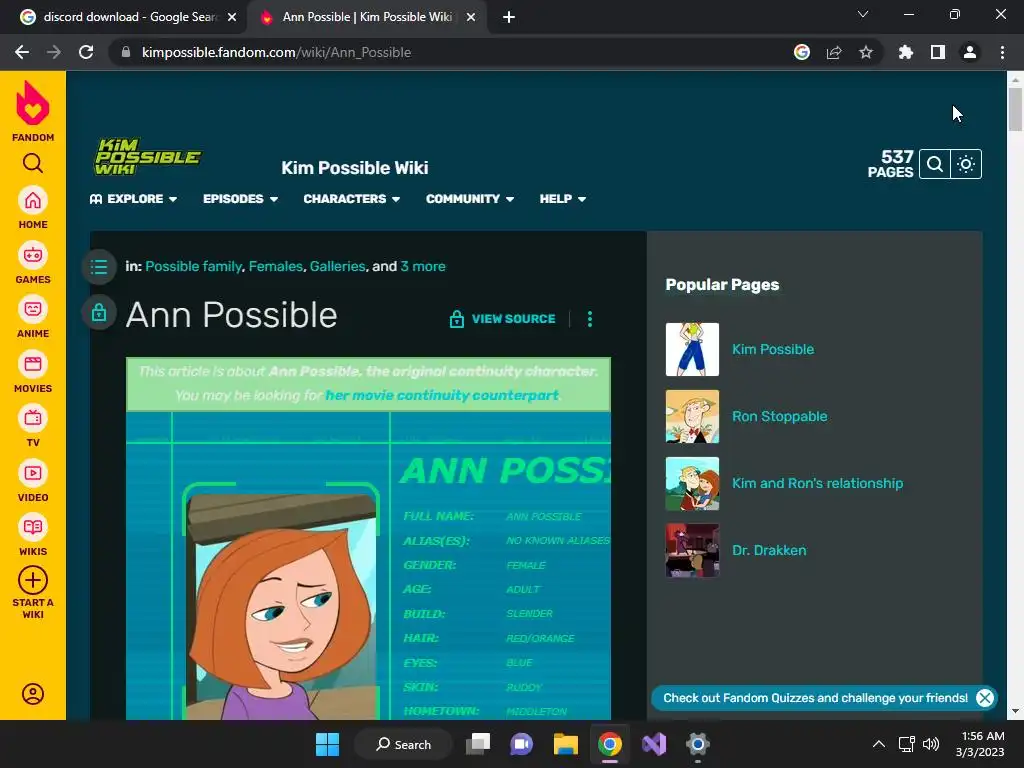Click the address bar URL
The height and width of the screenshot is (768, 1024).
pyautogui.click(x=276, y=52)
